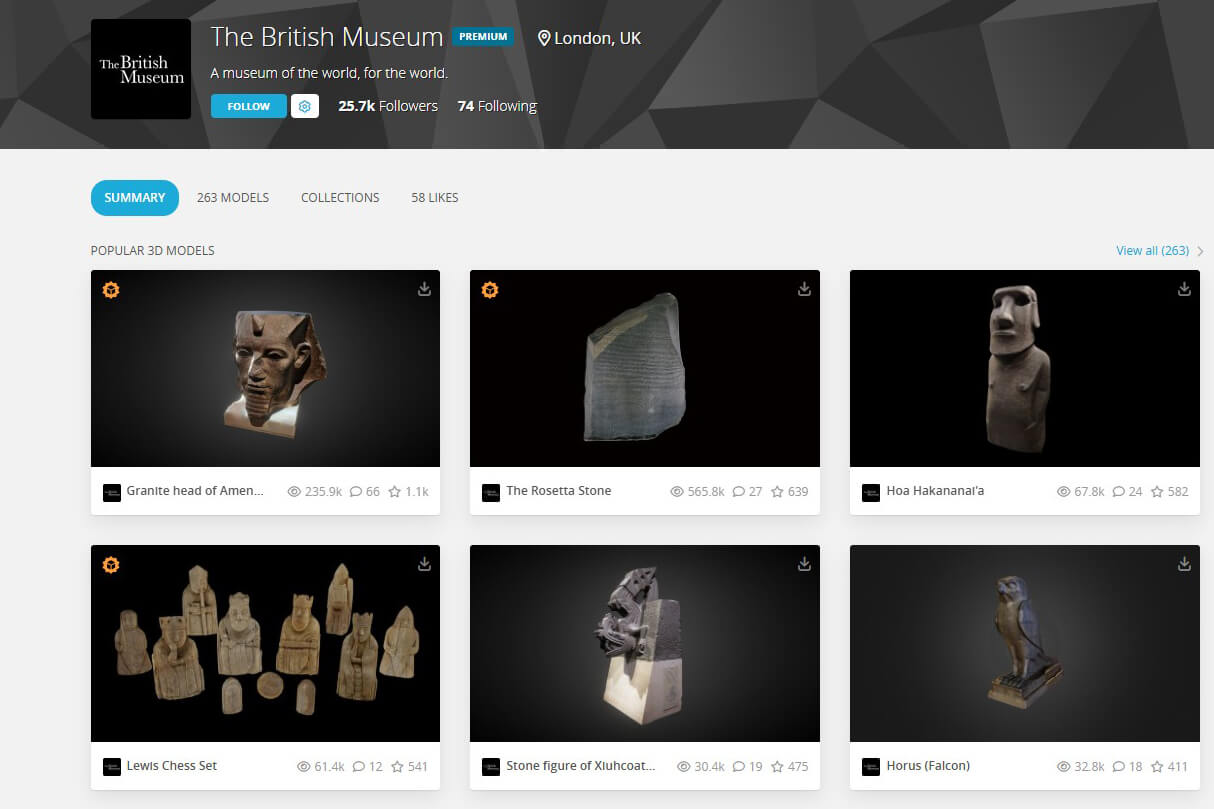Download the Horus (Falcon) model
Viewport: 1214px width, 809px height.
click(x=1184, y=564)
